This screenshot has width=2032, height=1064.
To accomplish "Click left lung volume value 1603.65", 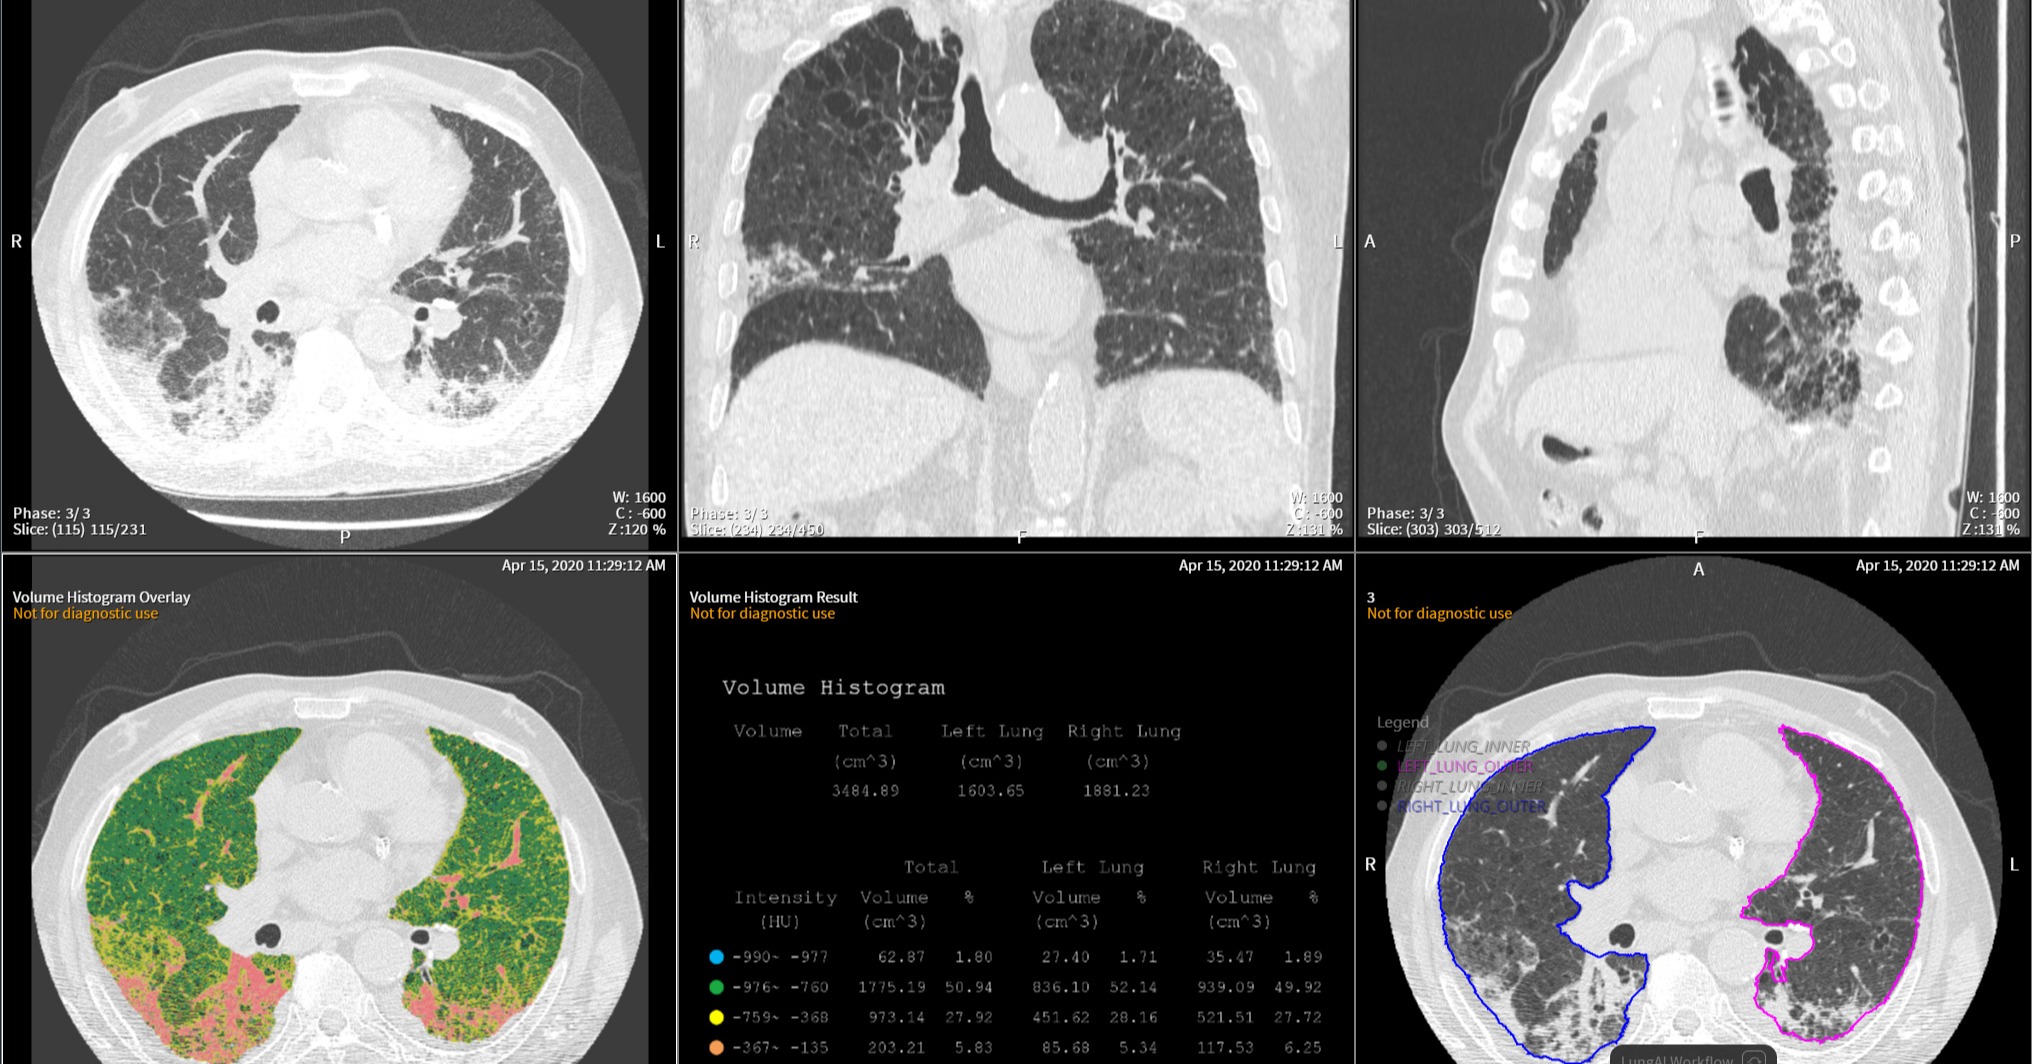I will pos(991,791).
